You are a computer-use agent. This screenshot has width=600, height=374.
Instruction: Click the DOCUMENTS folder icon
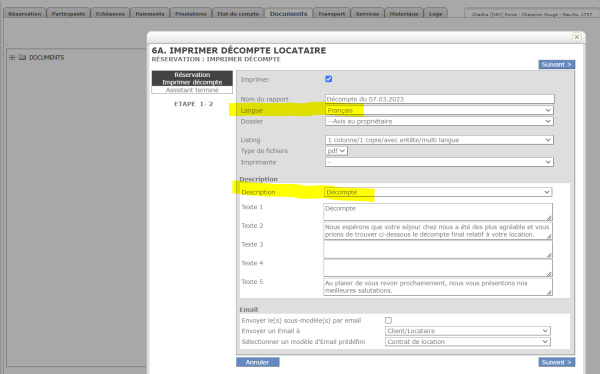click(22, 57)
